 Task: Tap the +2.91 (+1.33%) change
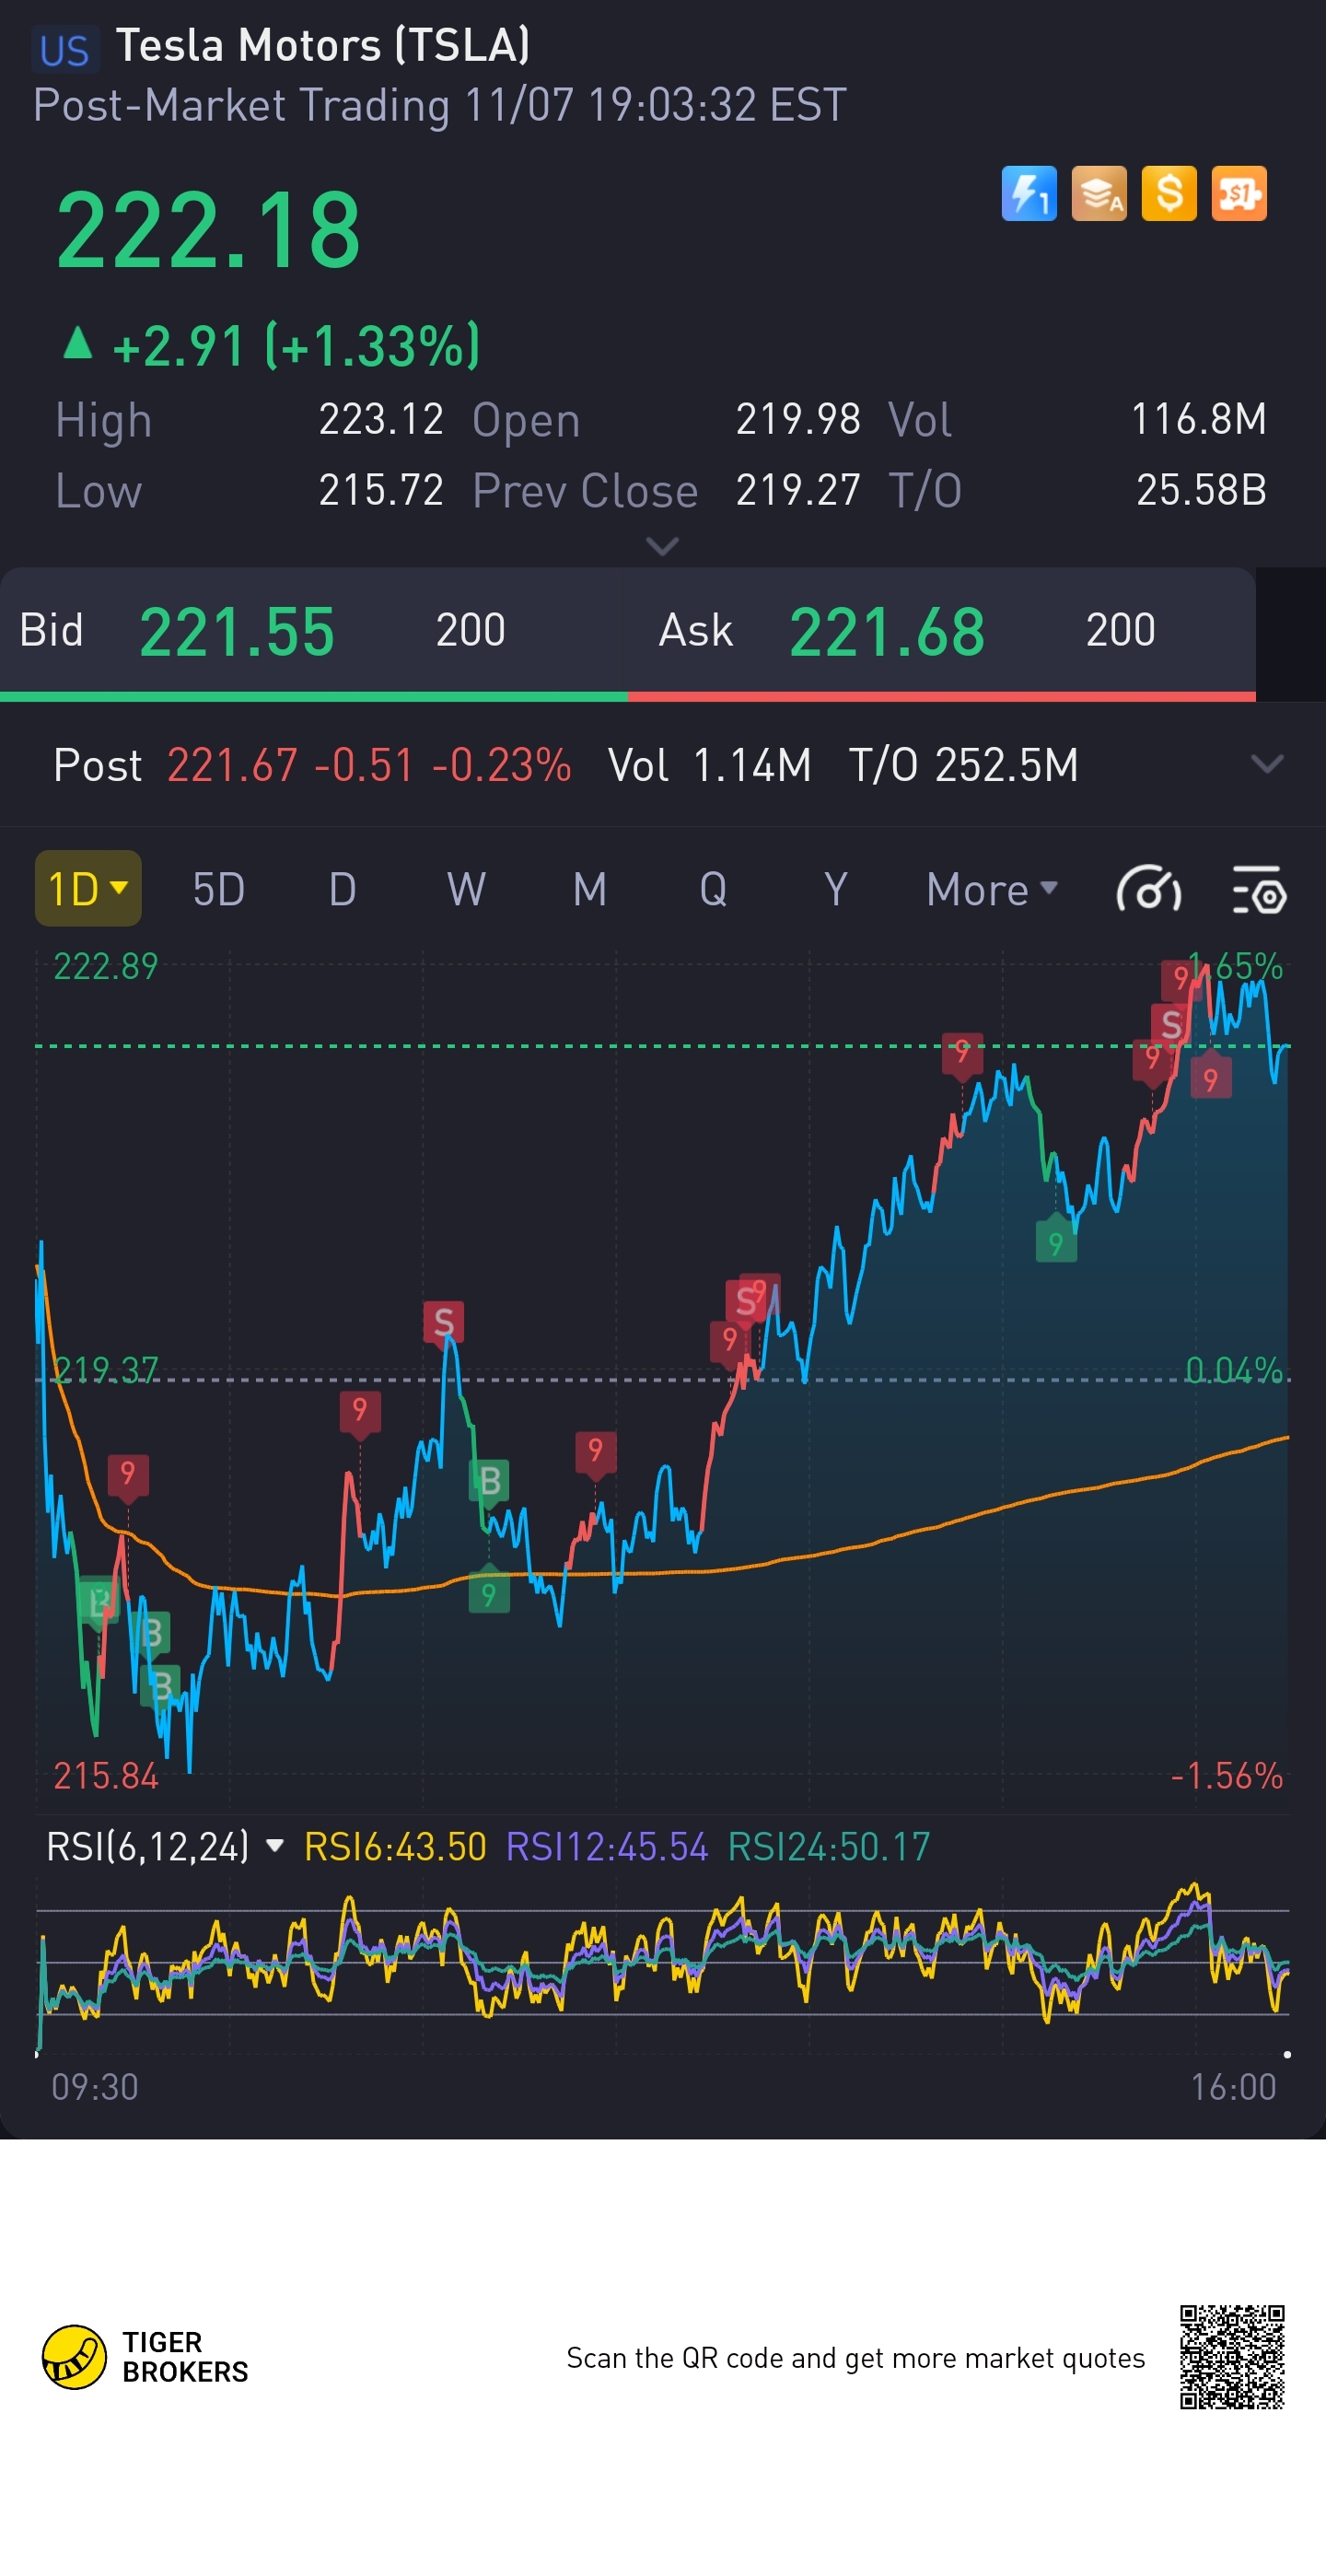[x=271, y=346]
